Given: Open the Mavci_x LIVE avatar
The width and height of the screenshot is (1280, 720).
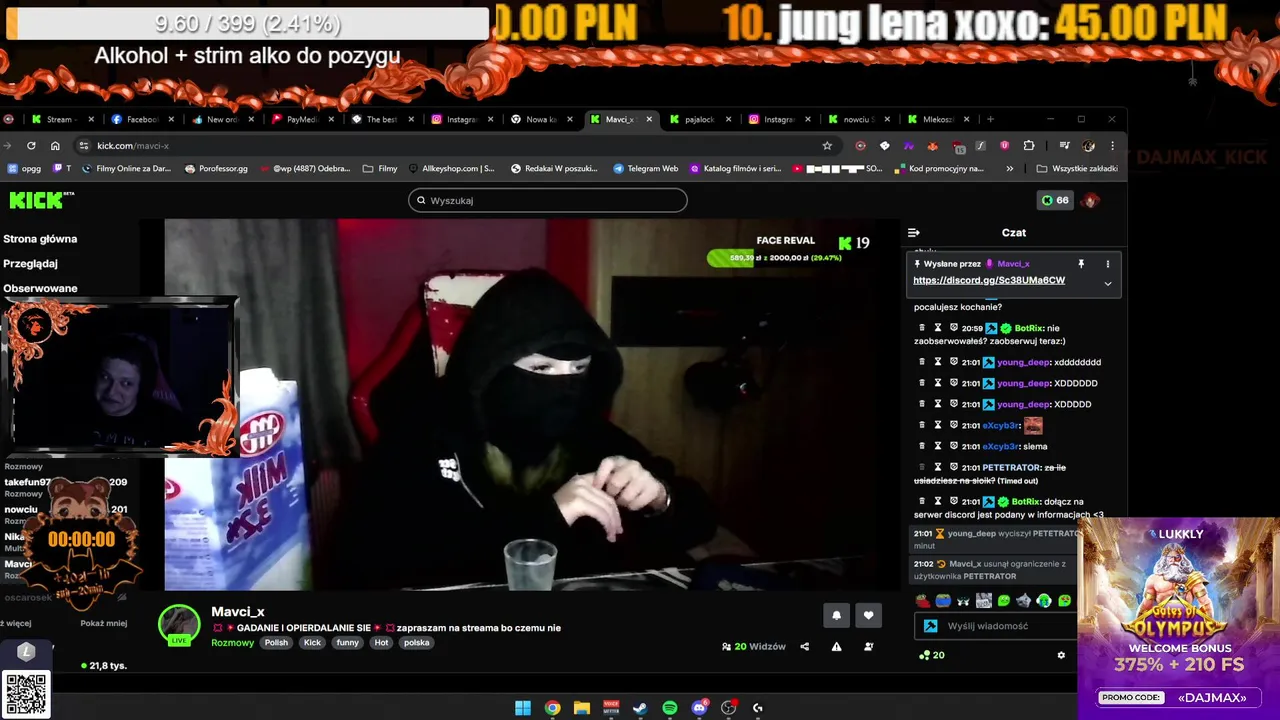Looking at the screenshot, I should (179, 625).
